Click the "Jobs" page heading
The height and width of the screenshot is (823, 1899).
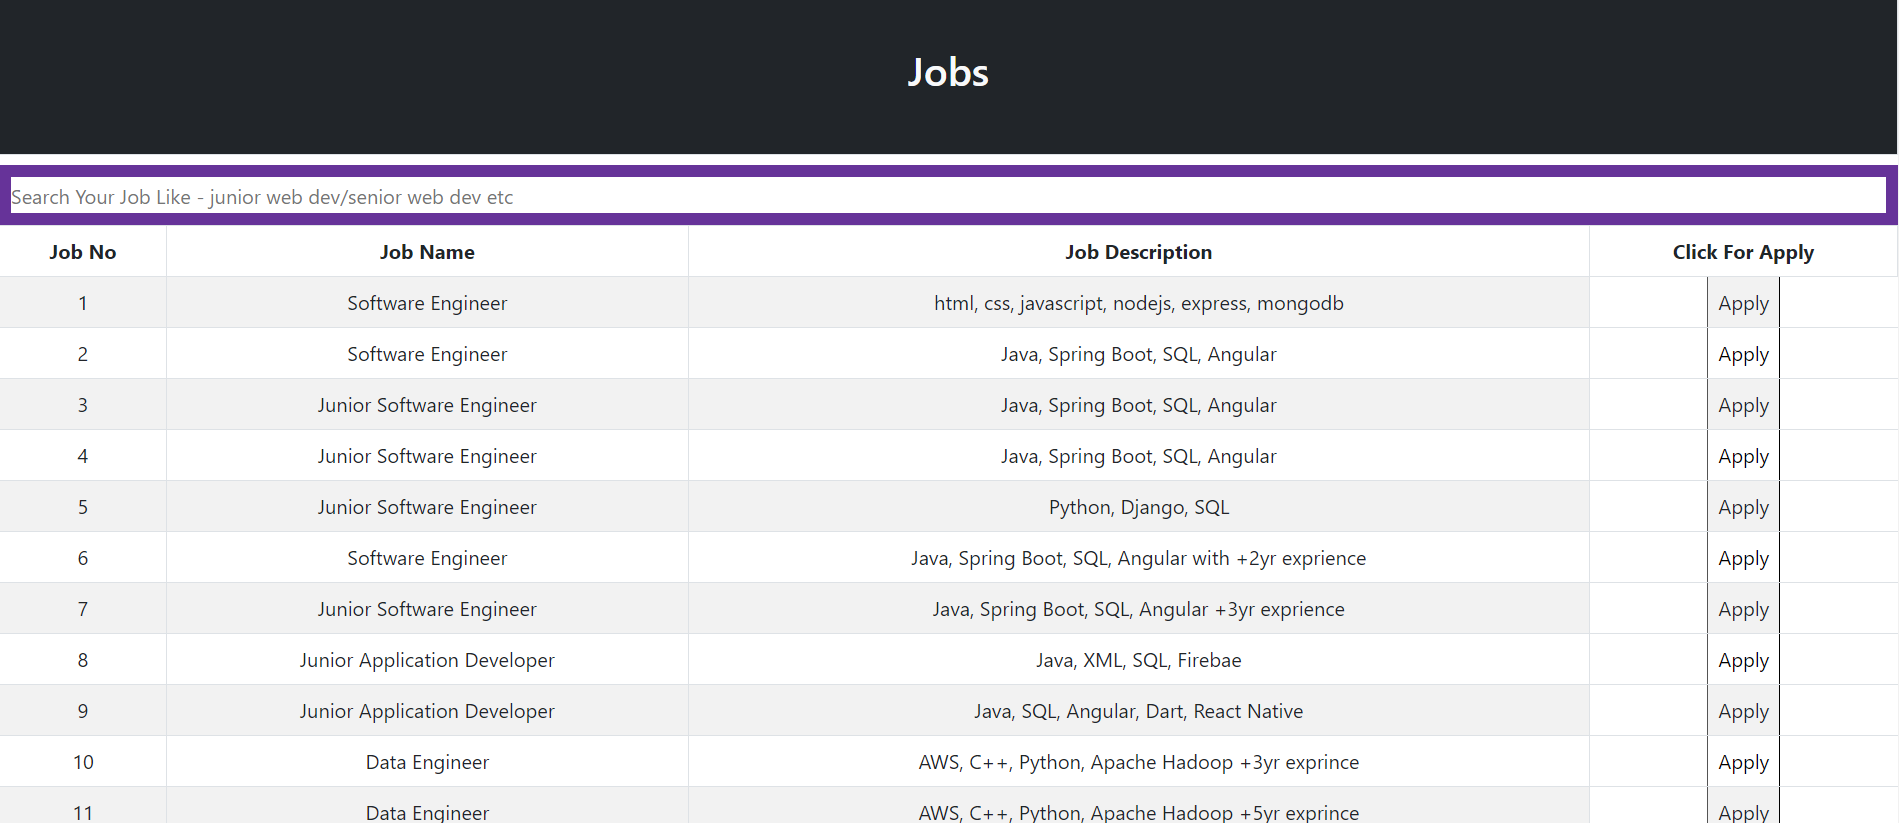(x=948, y=72)
